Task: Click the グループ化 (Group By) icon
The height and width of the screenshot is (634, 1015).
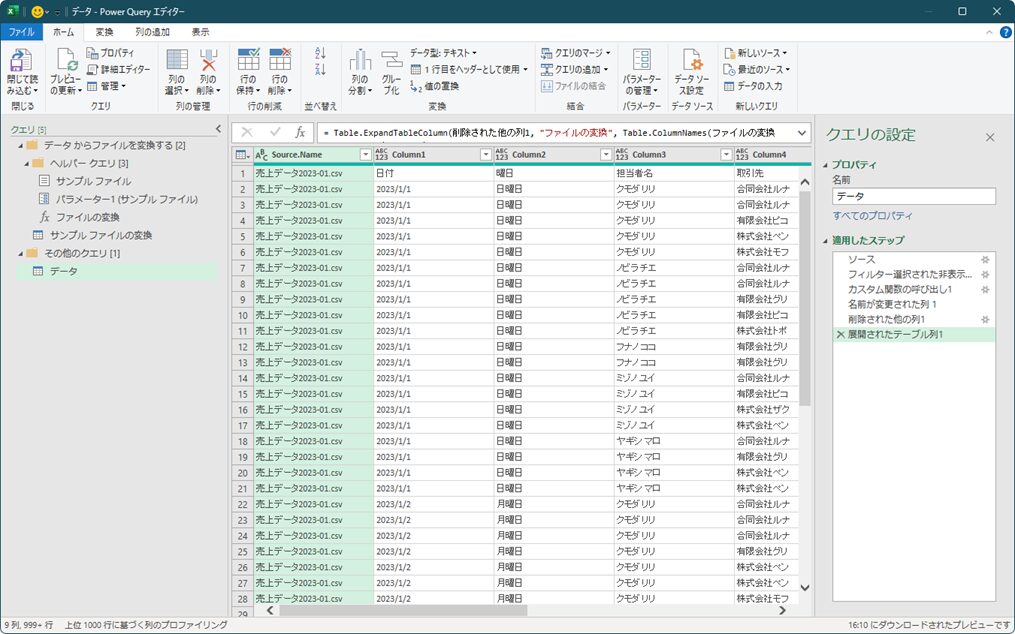Action: (392, 60)
